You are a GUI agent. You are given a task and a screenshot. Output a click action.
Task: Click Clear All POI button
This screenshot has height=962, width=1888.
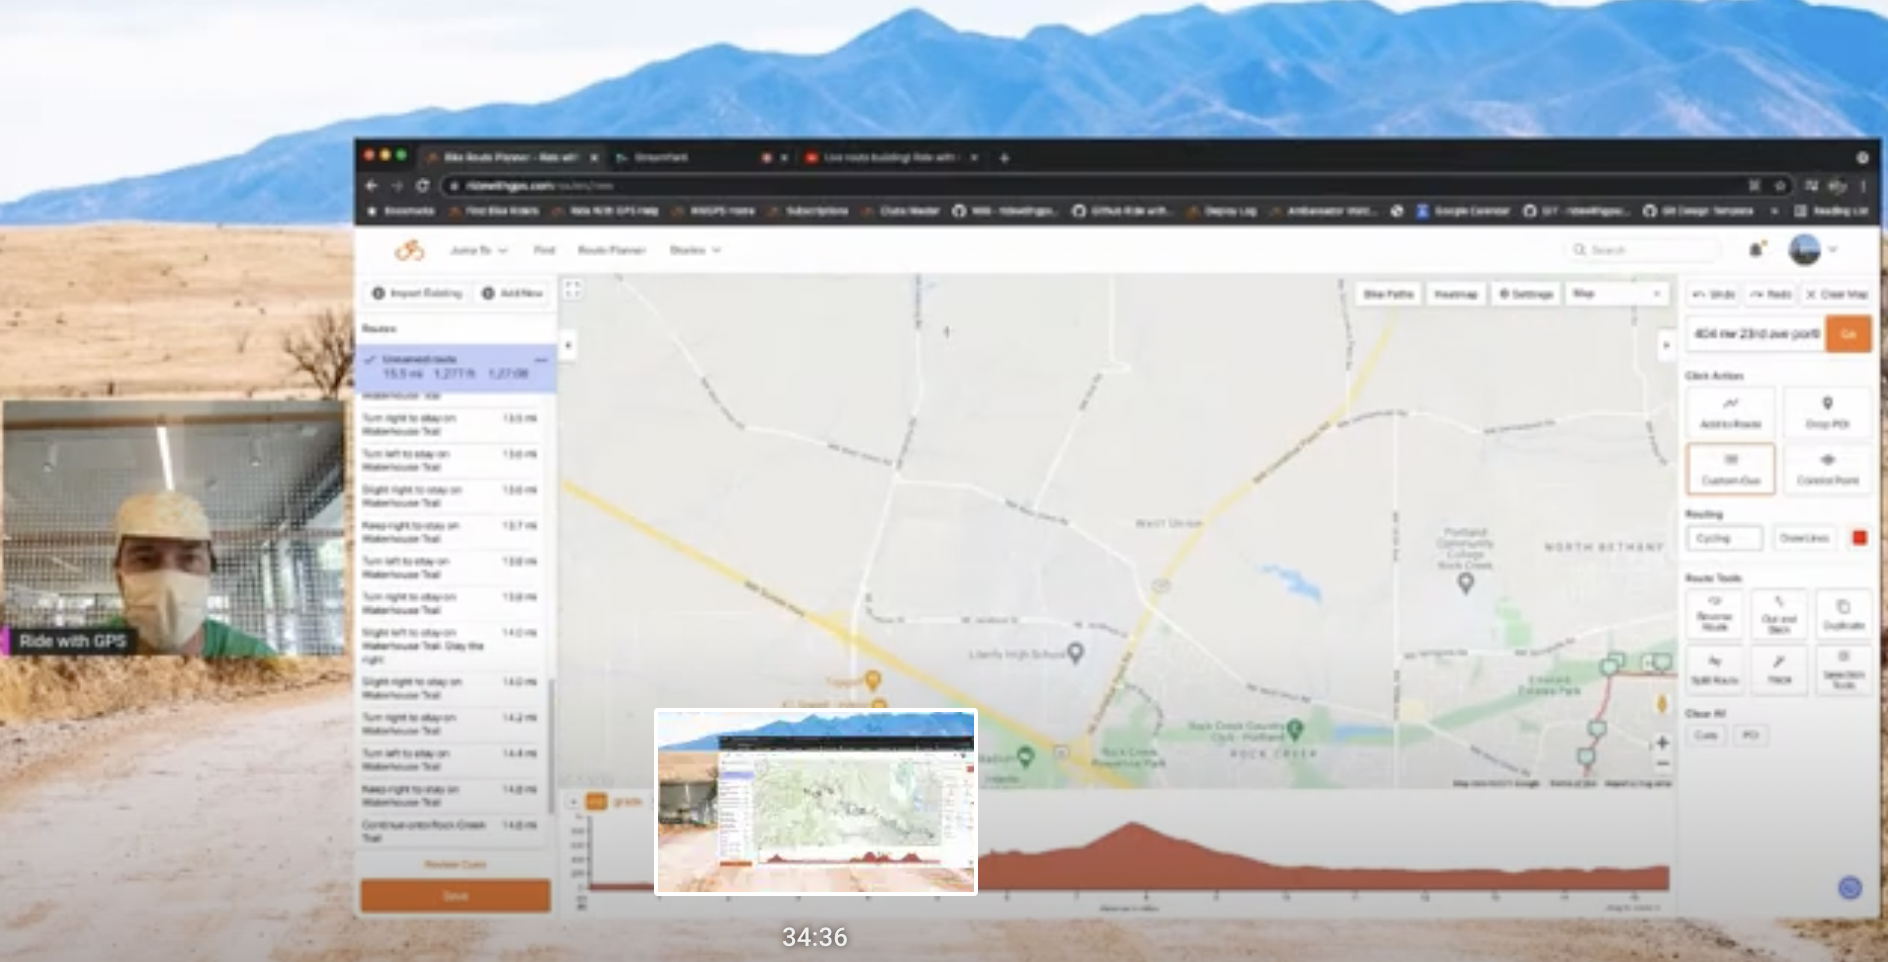tap(1750, 735)
